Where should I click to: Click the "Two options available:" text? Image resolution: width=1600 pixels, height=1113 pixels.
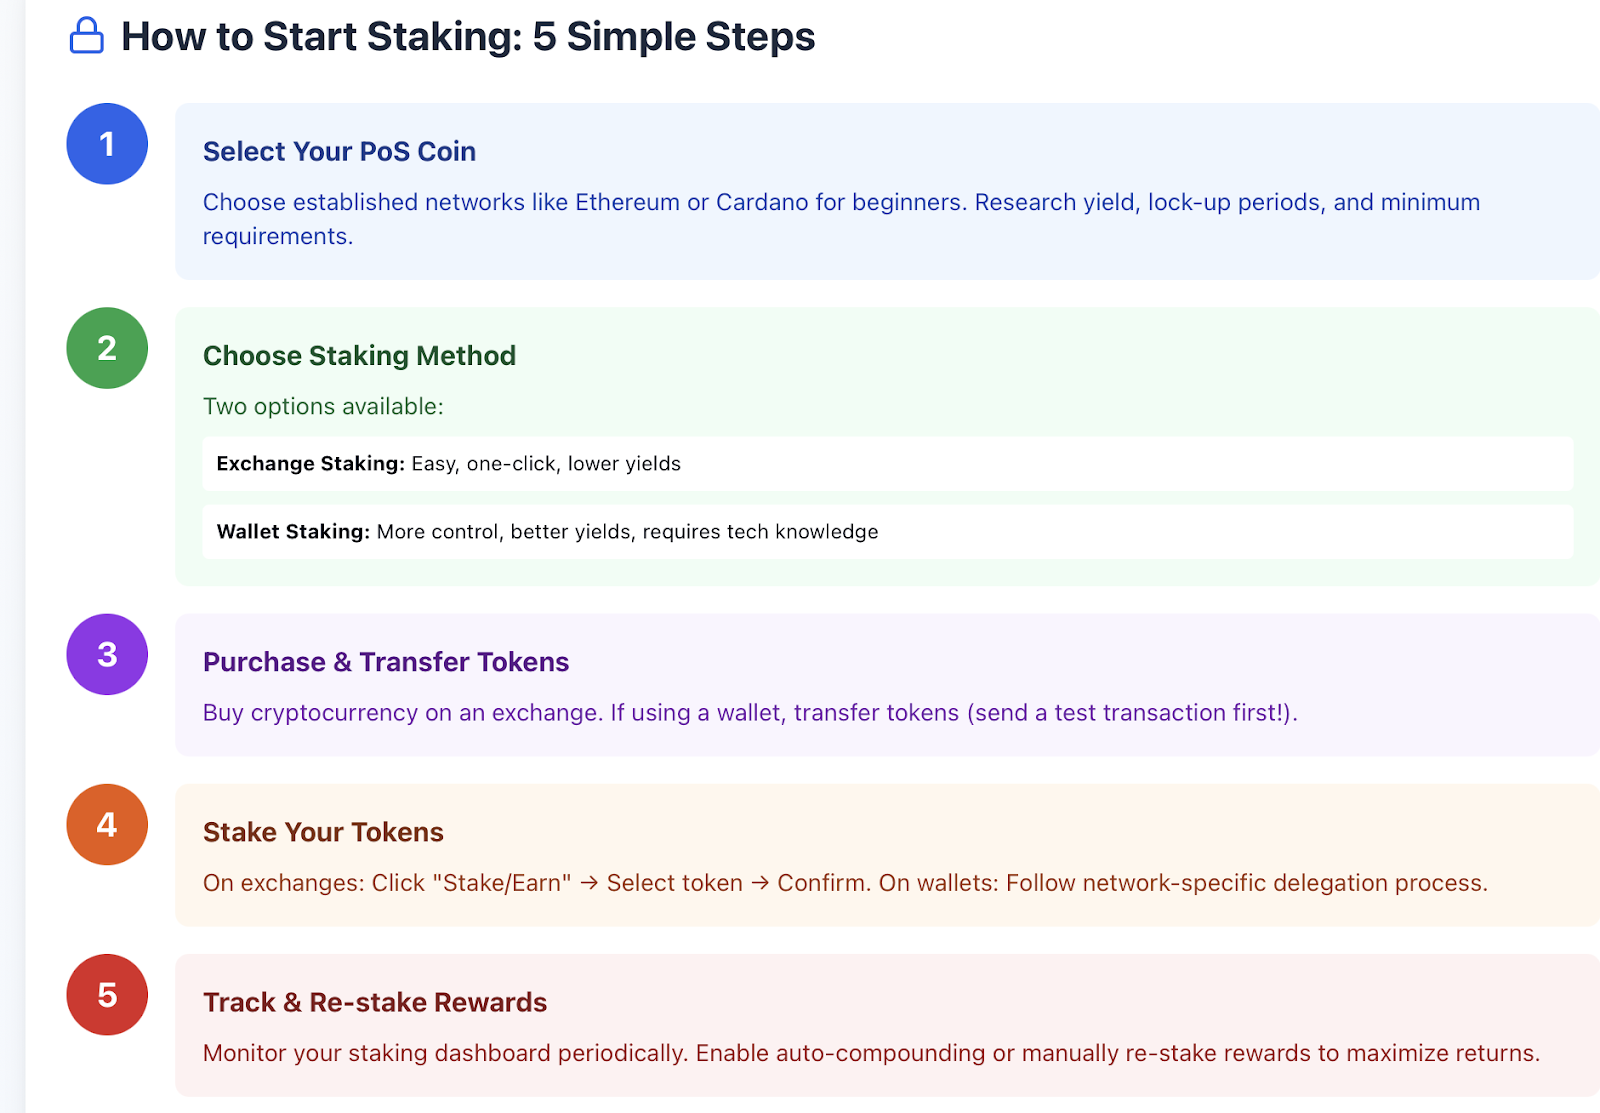[x=323, y=407]
